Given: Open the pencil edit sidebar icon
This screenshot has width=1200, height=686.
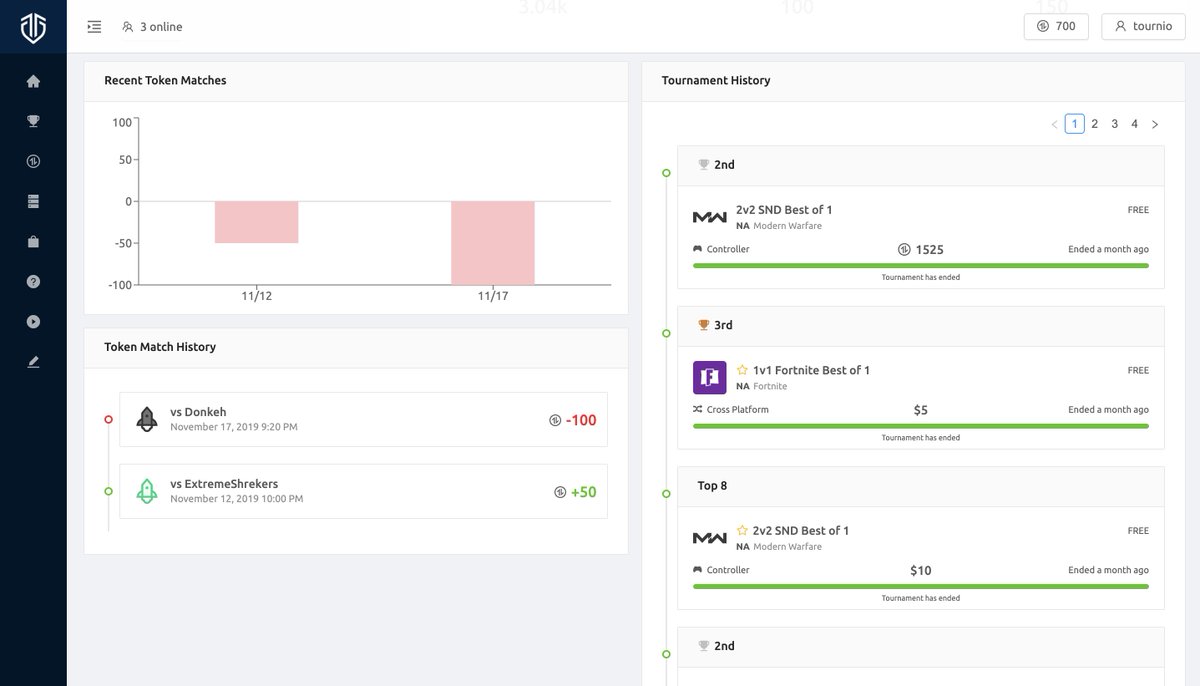Looking at the screenshot, I should click(33, 361).
